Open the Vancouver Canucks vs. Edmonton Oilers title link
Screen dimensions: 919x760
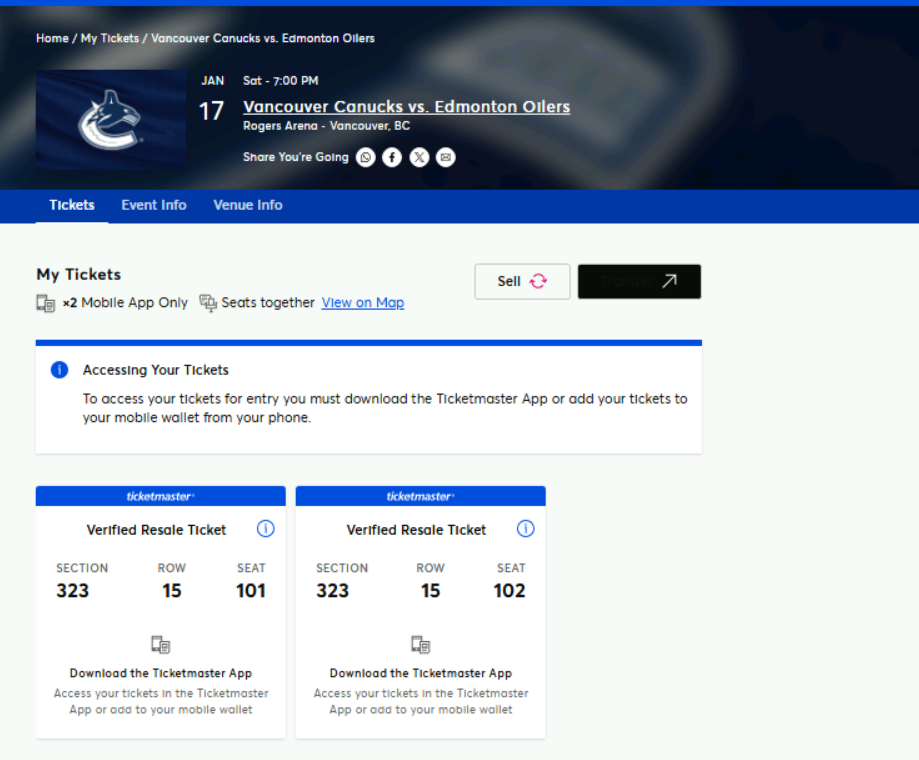pyautogui.click(x=407, y=107)
